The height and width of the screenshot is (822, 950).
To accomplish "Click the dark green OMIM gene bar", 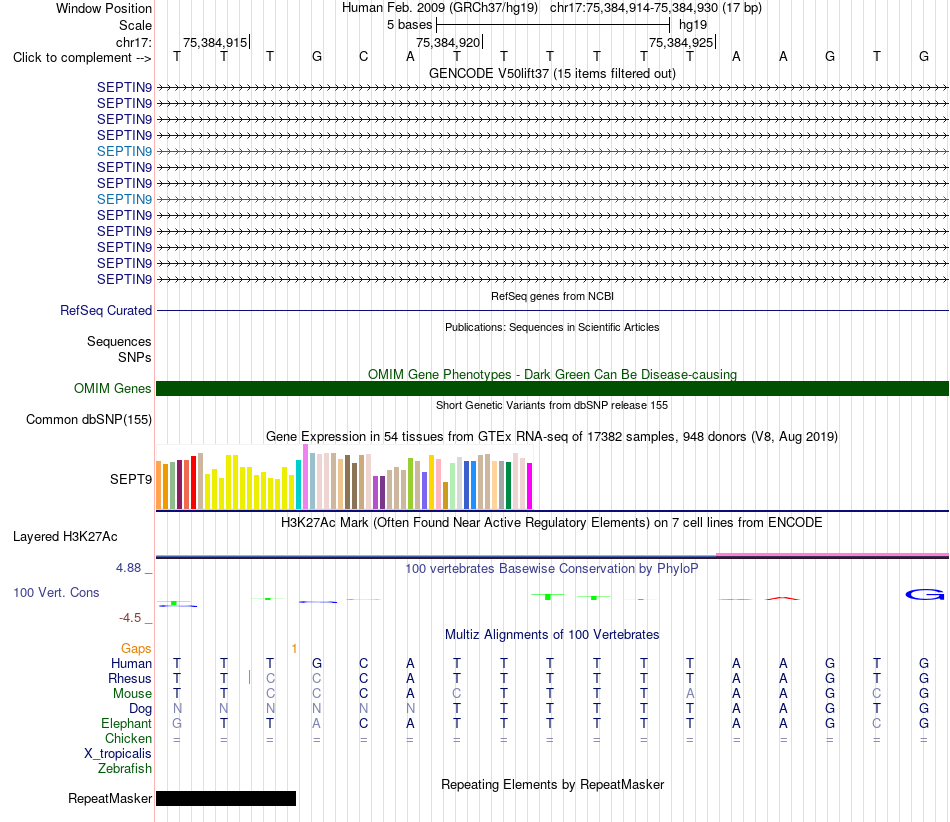I will click(552, 388).
